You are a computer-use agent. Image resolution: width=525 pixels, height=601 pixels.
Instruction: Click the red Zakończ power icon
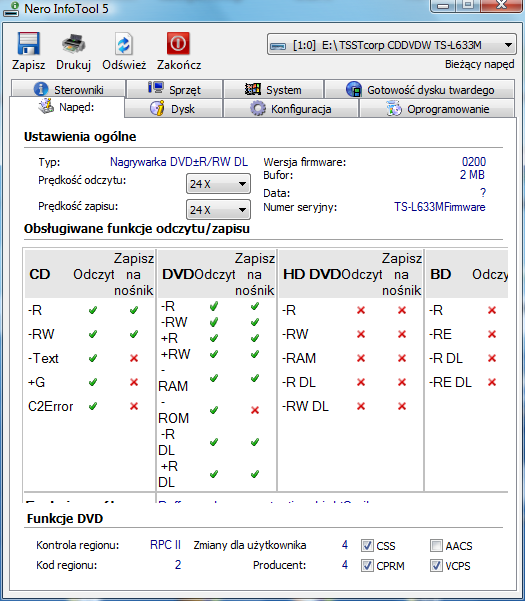(x=178, y=43)
